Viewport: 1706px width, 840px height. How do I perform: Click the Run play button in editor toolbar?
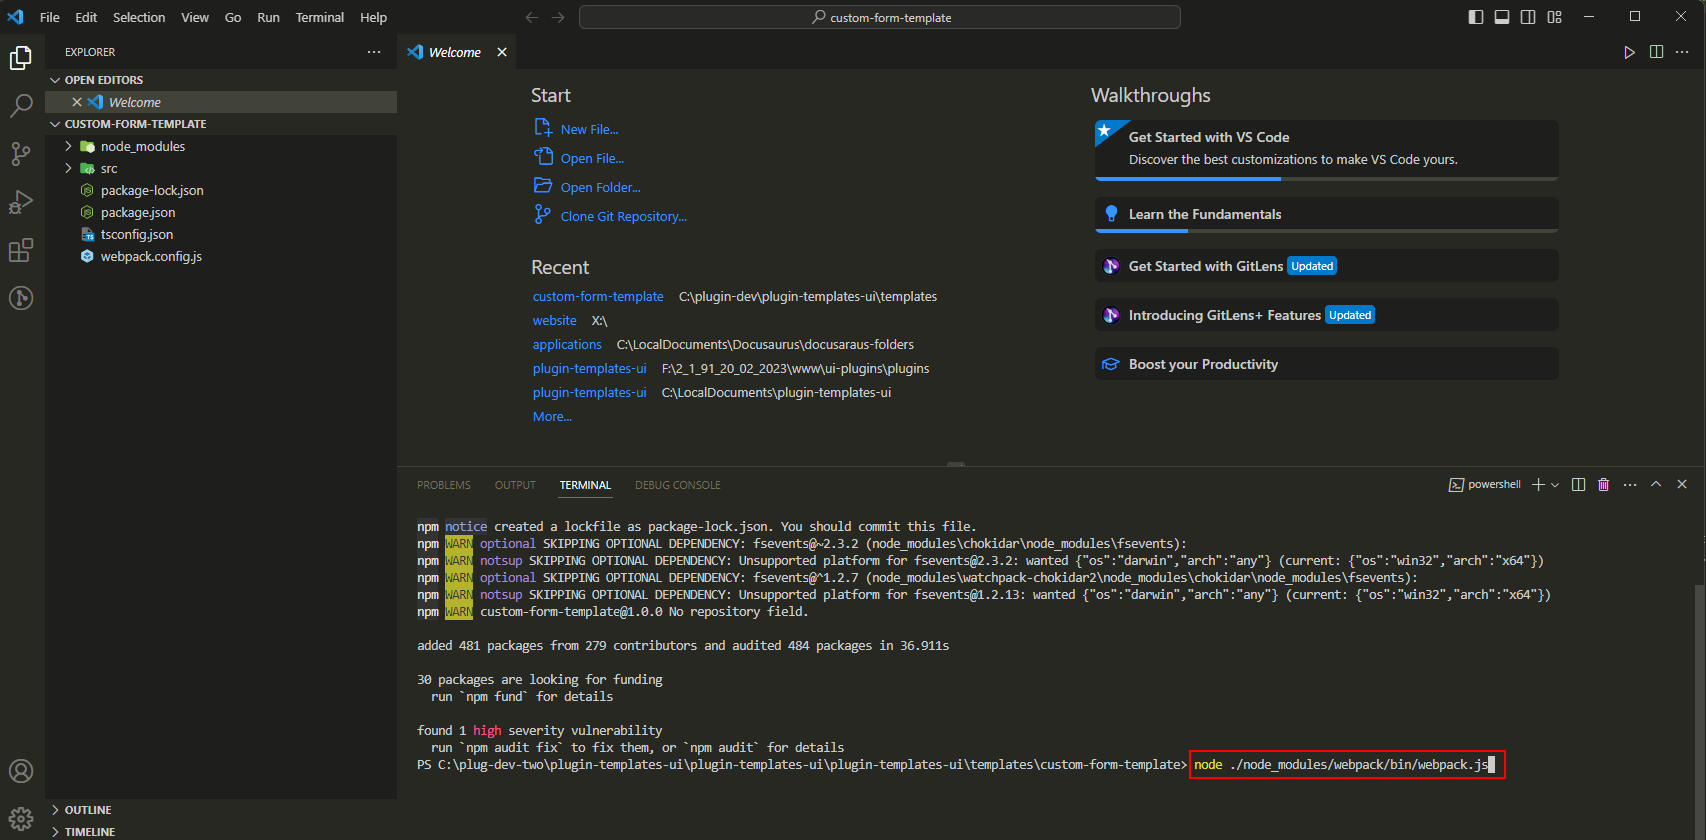(1630, 52)
